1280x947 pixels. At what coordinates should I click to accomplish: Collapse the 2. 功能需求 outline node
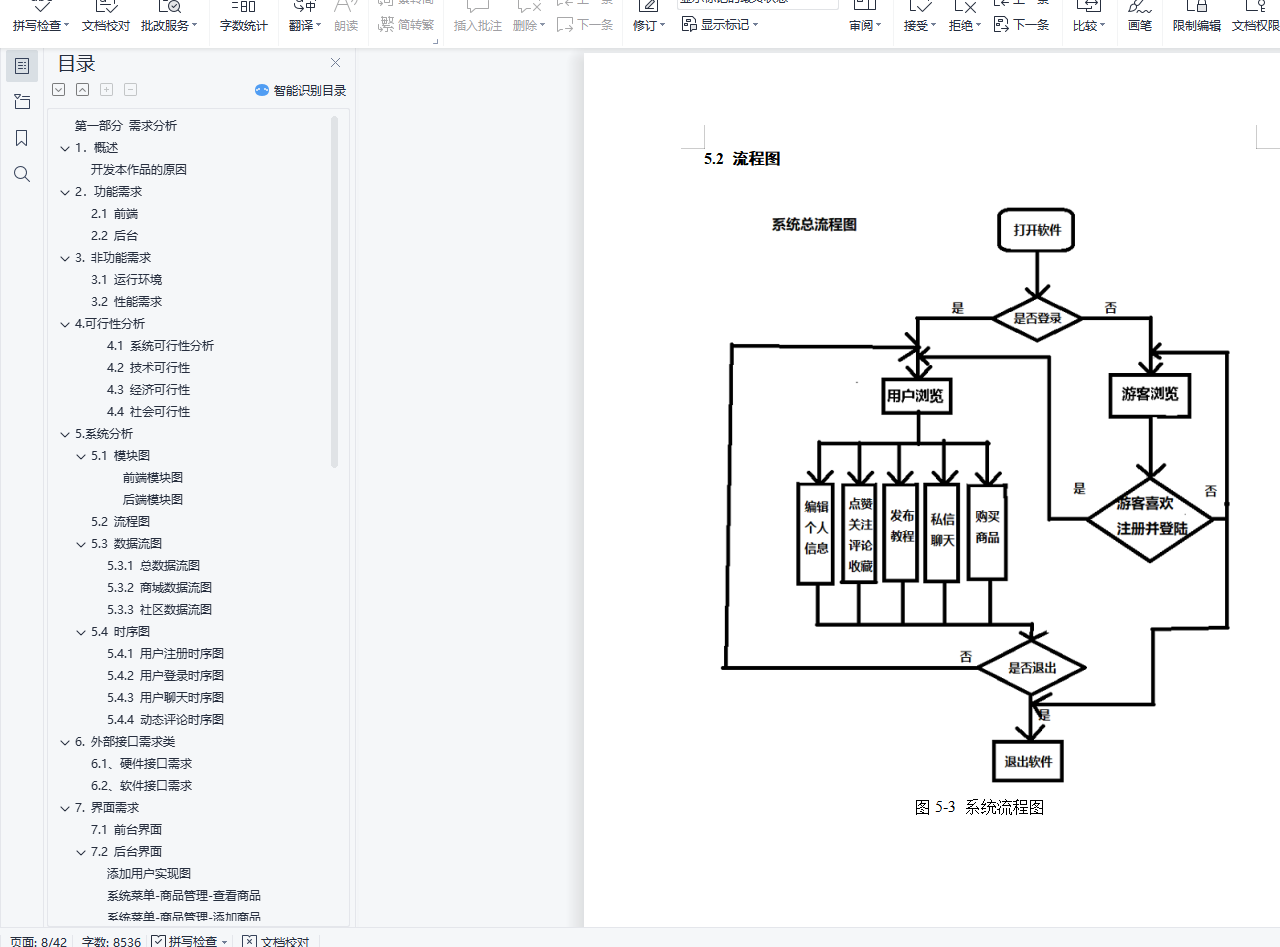pos(65,192)
